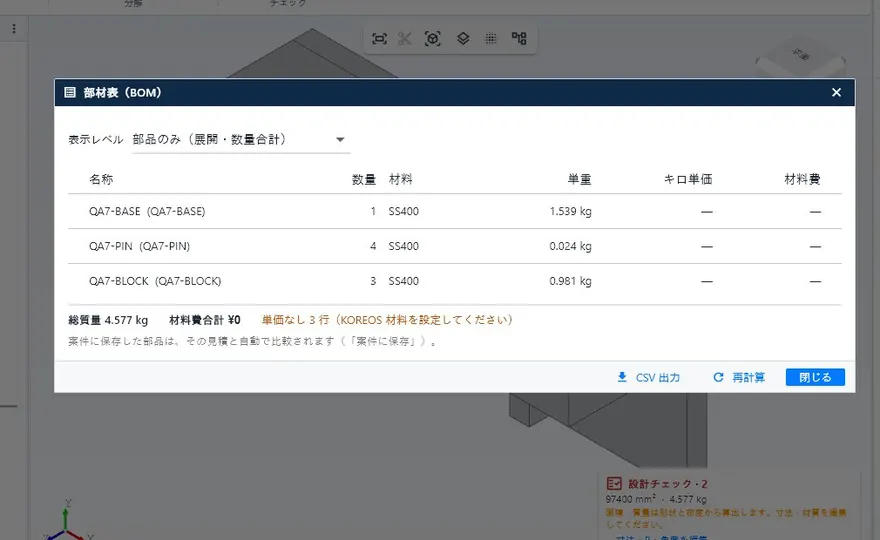Click the 材料費合計 ¥0 total
Viewport: 880px width, 540px height.
point(205,320)
